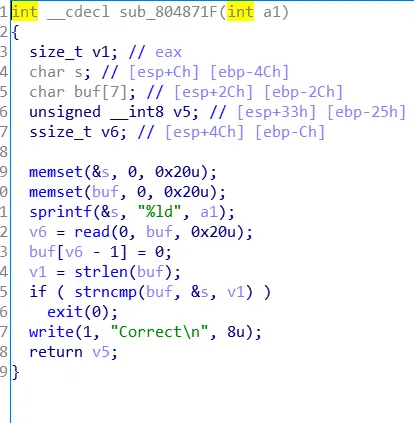
Task: Click ssize_t type on v6 line
Action: click(60, 132)
